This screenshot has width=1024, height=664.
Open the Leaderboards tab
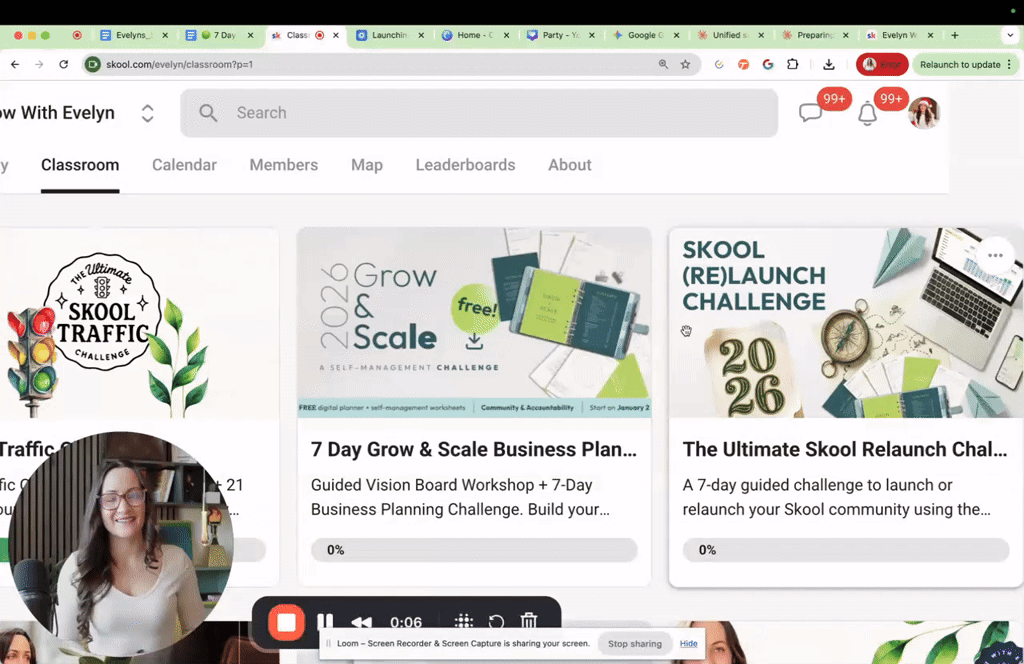click(465, 165)
